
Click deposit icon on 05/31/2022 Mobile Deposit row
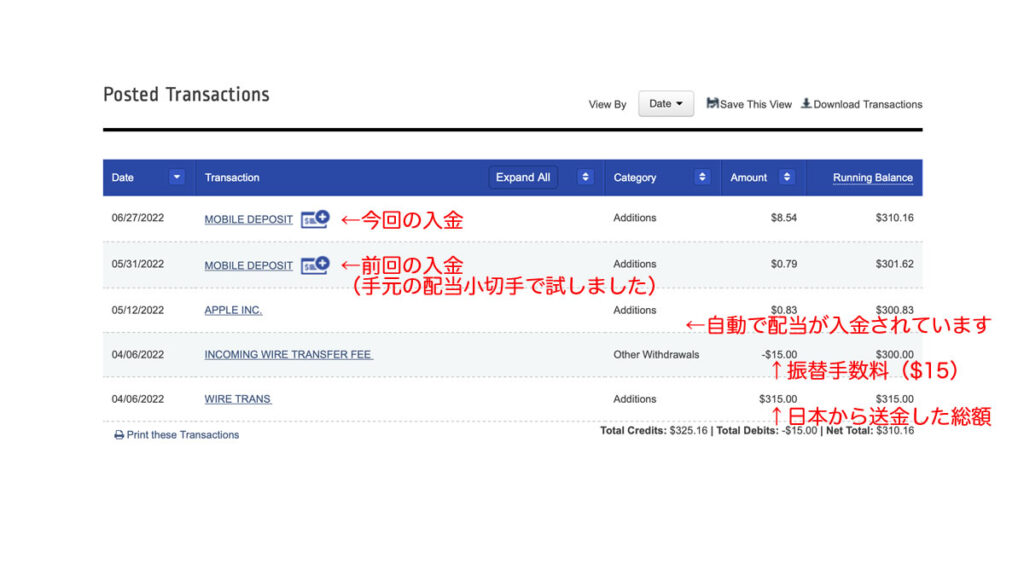coord(315,265)
